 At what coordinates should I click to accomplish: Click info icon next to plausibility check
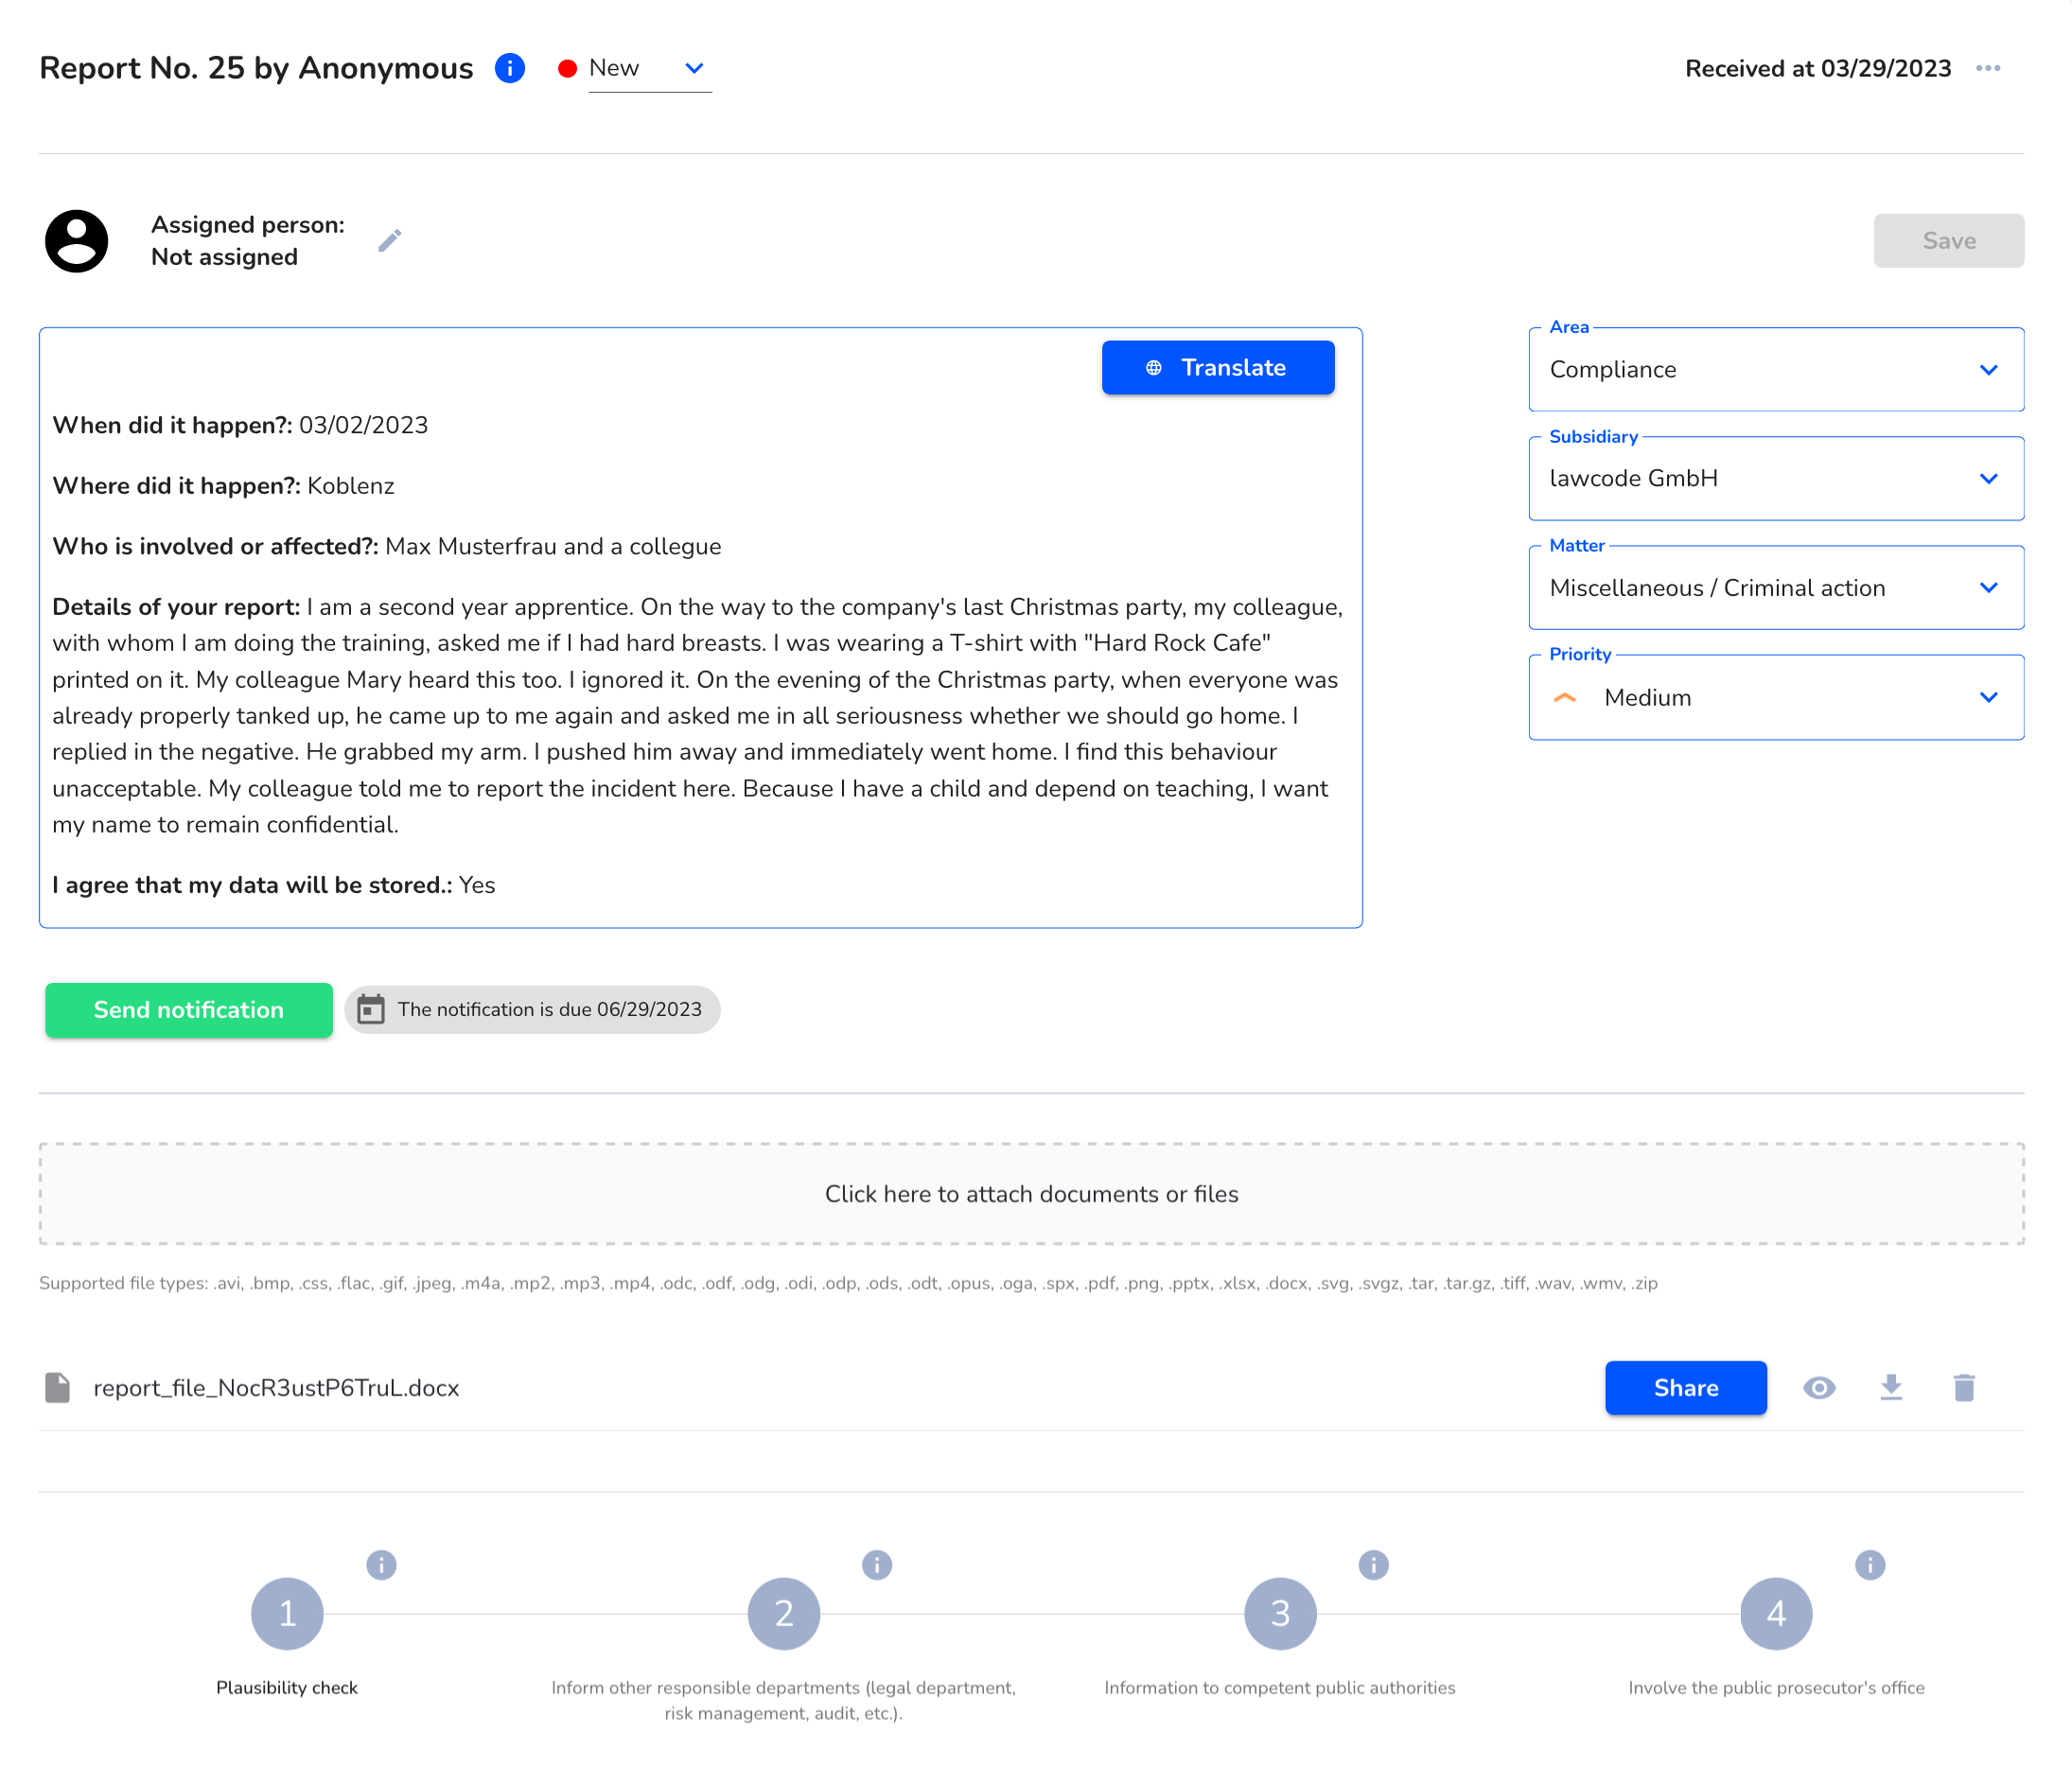pyautogui.click(x=379, y=1564)
